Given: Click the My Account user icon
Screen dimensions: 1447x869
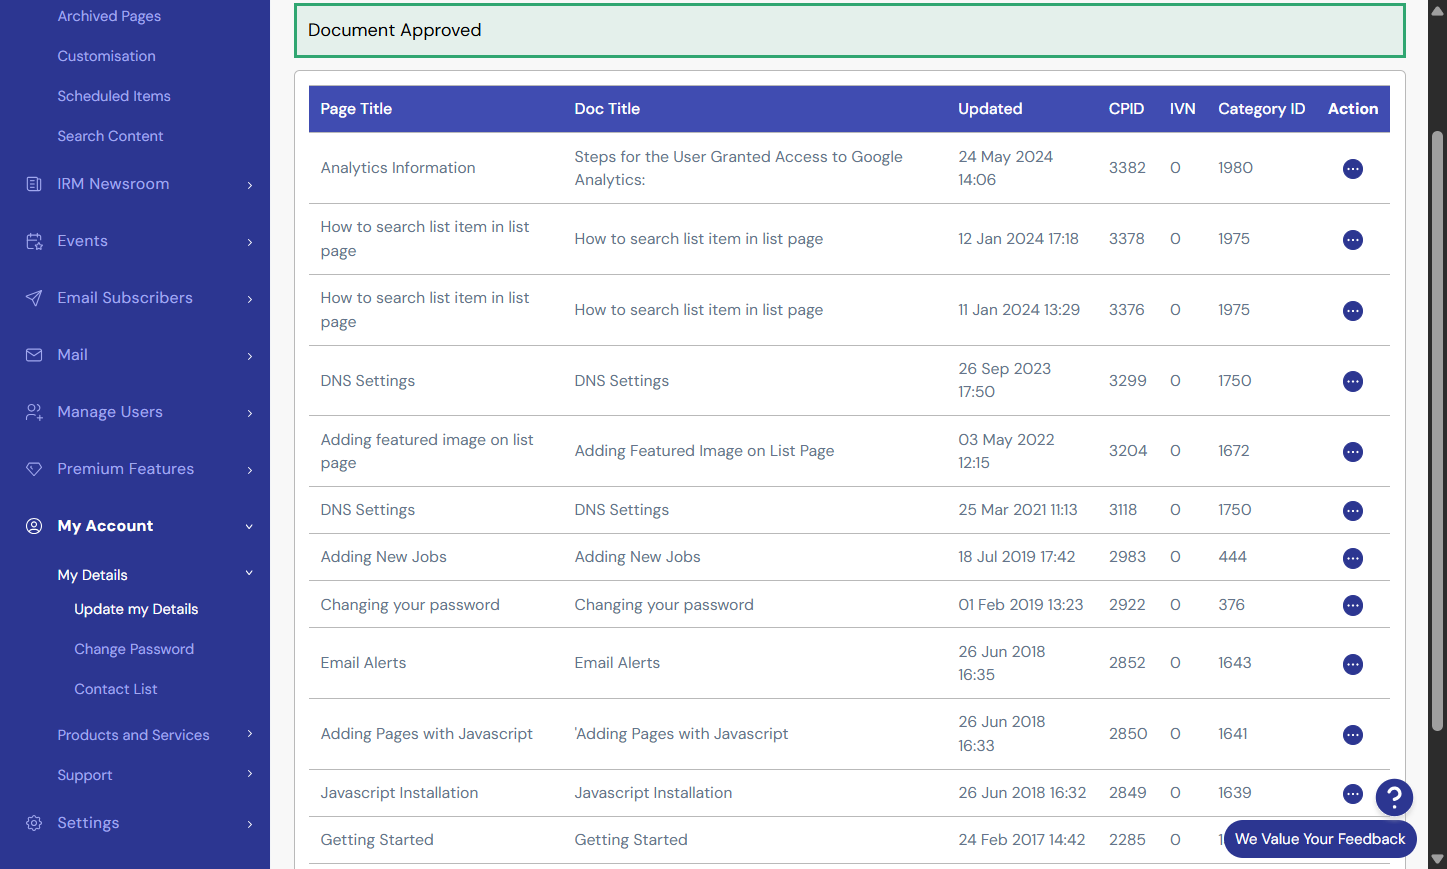Looking at the screenshot, I should (x=34, y=526).
